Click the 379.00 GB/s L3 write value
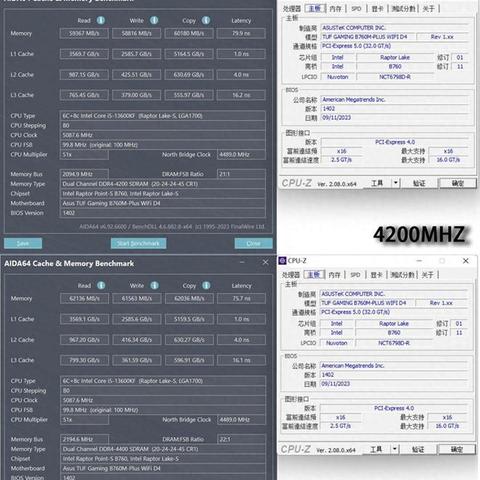Image resolution: width=480 pixels, height=480 pixels. click(137, 95)
